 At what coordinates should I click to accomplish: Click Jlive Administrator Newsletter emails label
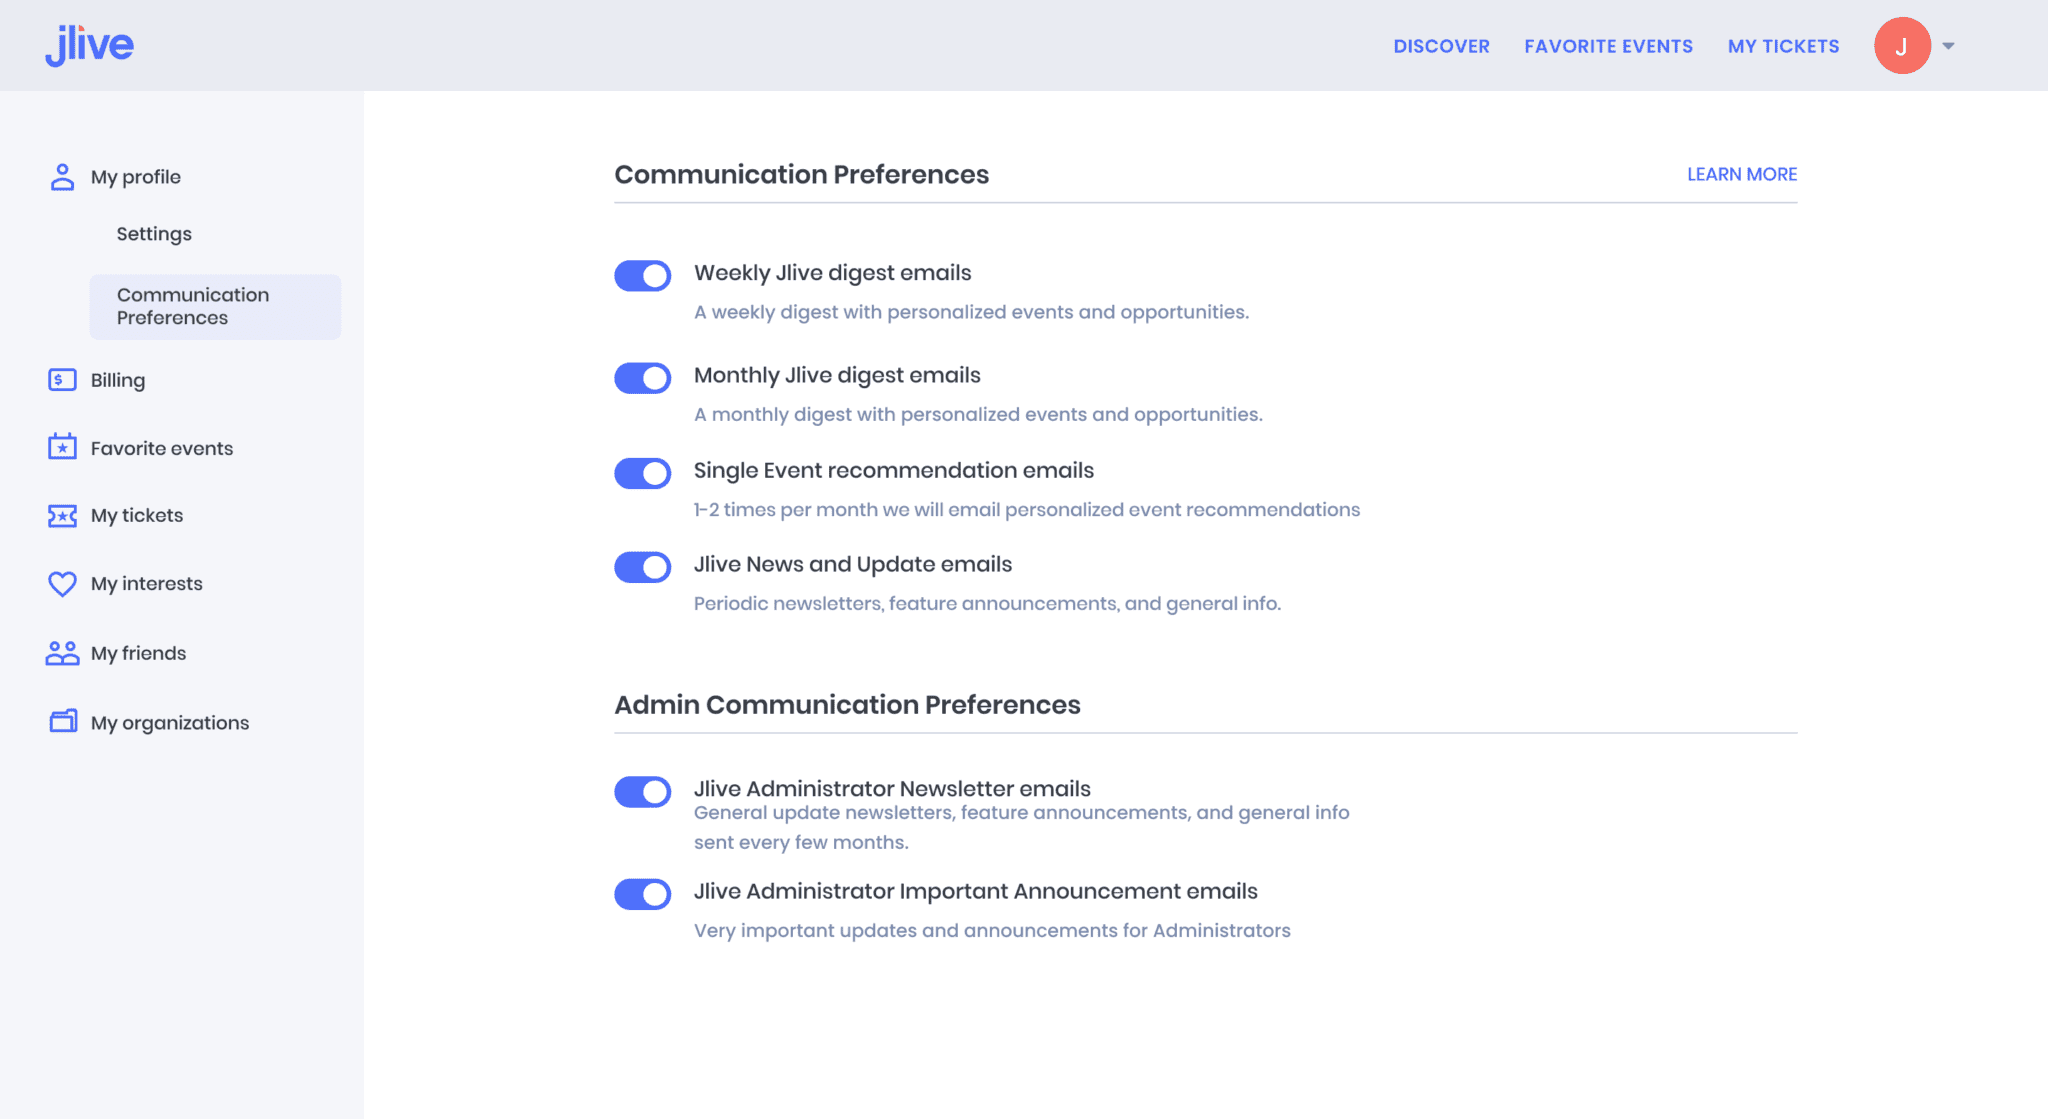(892, 789)
